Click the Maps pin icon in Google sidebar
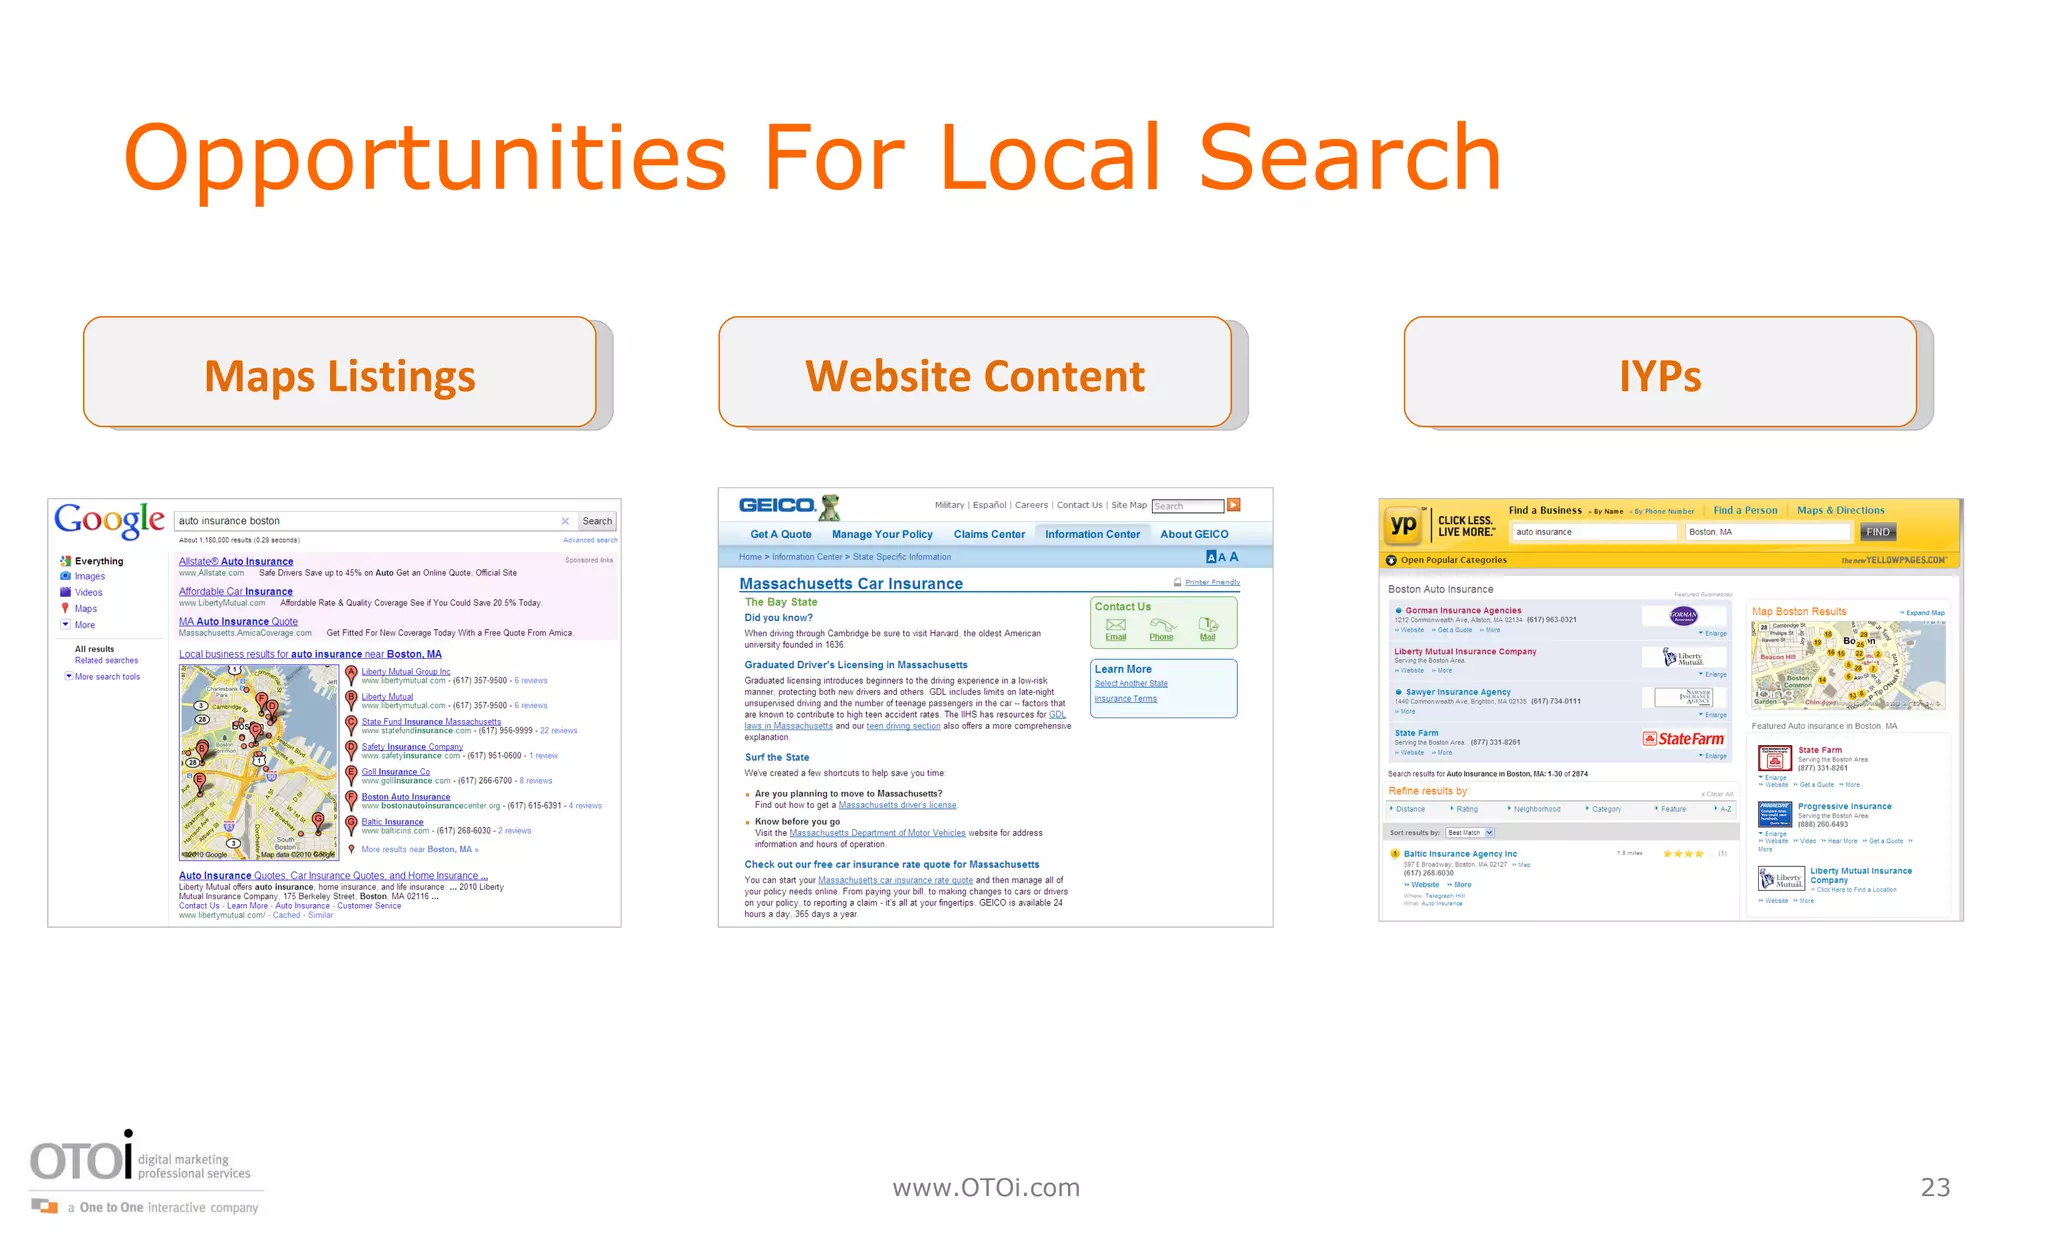The image size is (2048, 1243). click(x=65, y=608)
